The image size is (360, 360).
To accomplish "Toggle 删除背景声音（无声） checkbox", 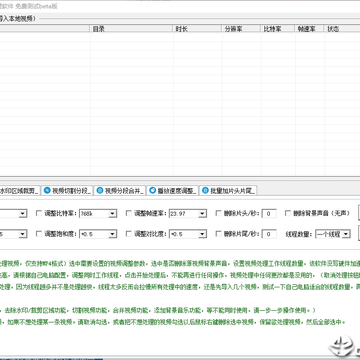I will [288, 213].
